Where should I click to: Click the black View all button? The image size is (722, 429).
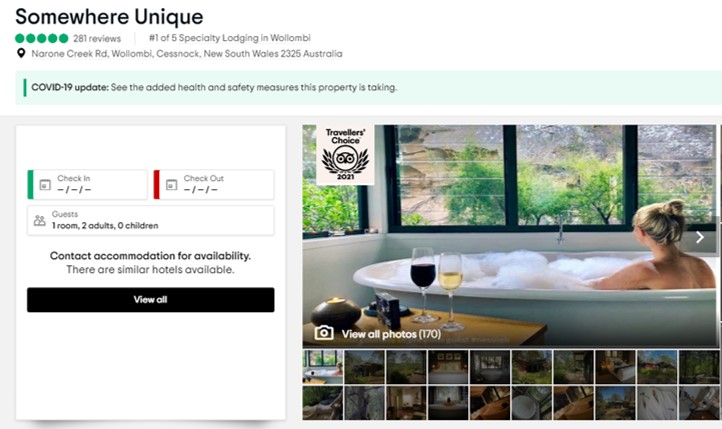click(x=151, y=300)
